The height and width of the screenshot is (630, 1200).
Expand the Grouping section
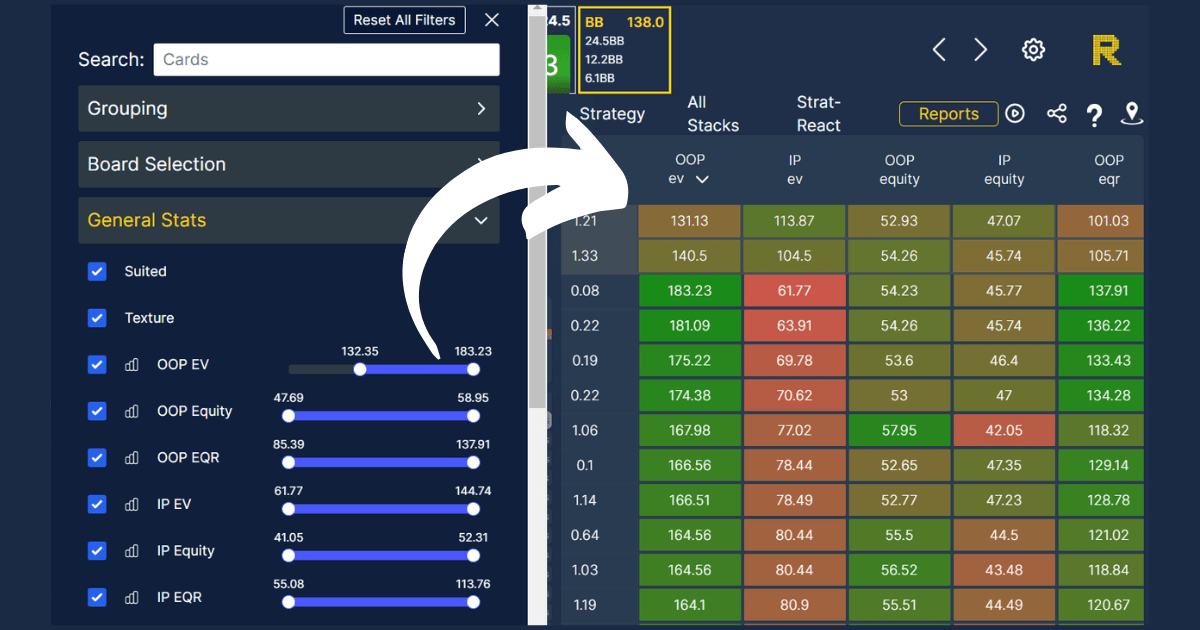point(288,109)
